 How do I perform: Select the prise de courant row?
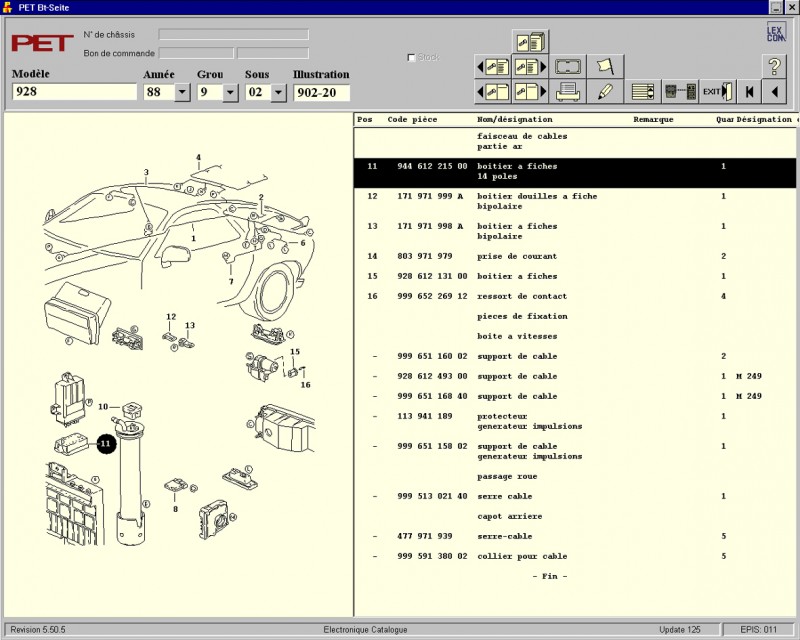pyautogui.click(x=575, y=256)
